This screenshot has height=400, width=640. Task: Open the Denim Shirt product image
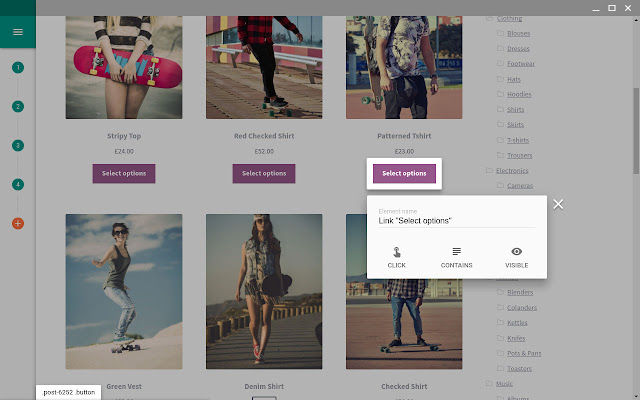pos(264,291)
